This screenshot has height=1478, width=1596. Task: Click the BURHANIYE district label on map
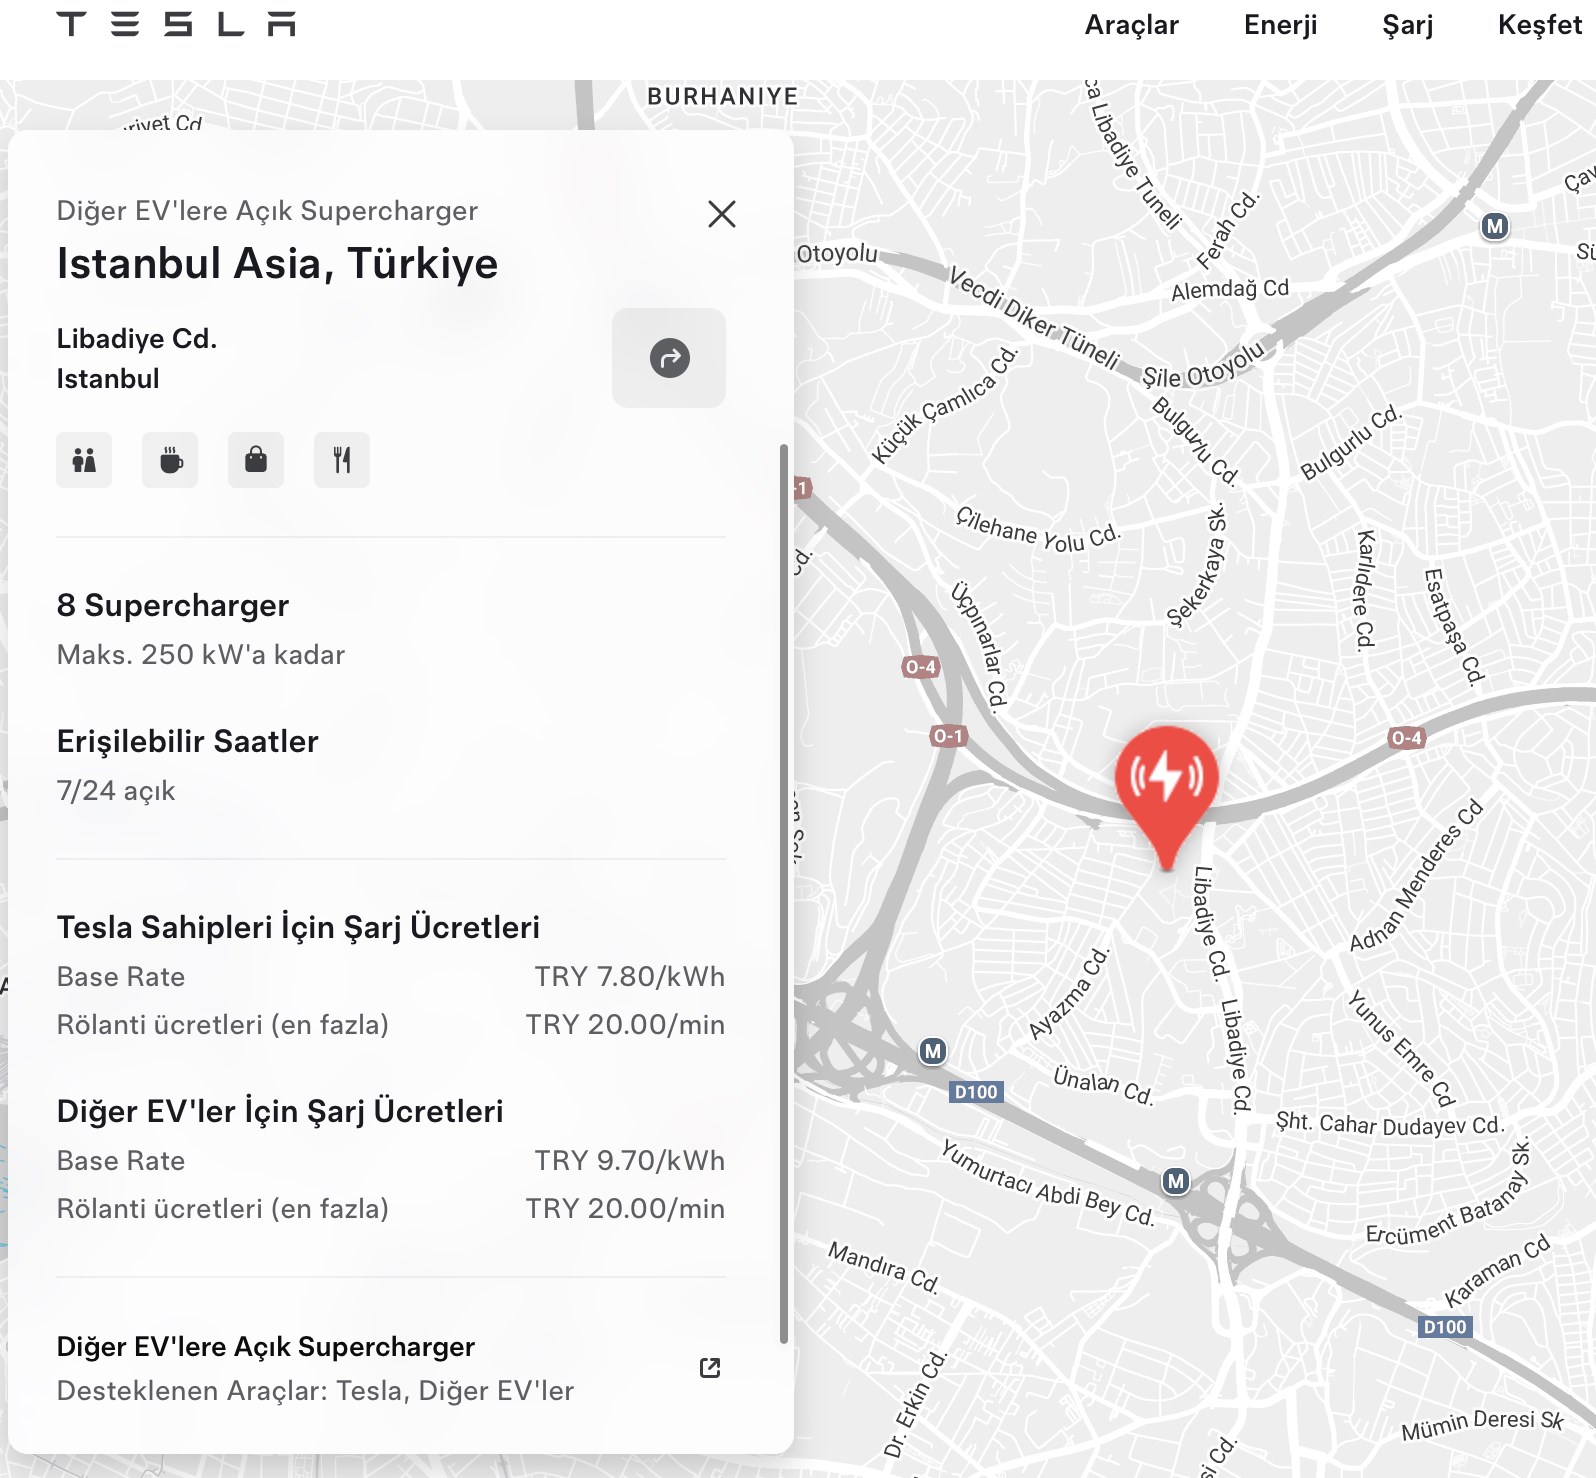pos(723,97)
